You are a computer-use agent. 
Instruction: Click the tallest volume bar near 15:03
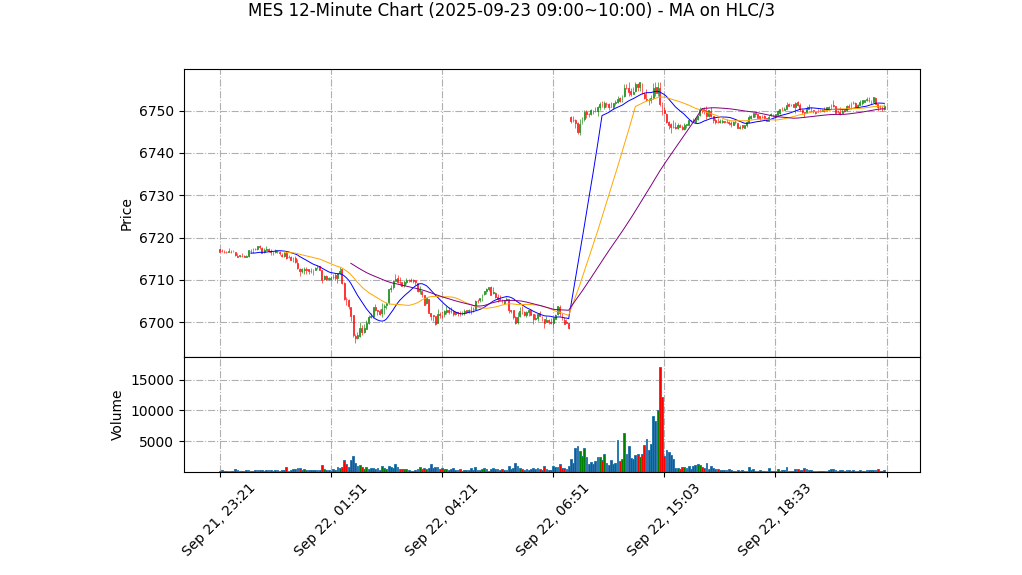pos(660,420)
